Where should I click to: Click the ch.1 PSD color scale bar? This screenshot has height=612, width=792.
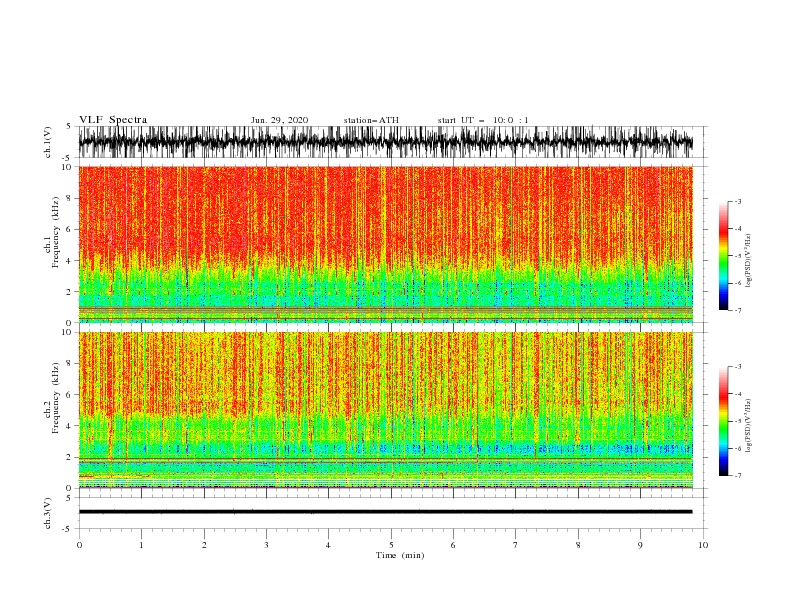click(x=724, y=256)
